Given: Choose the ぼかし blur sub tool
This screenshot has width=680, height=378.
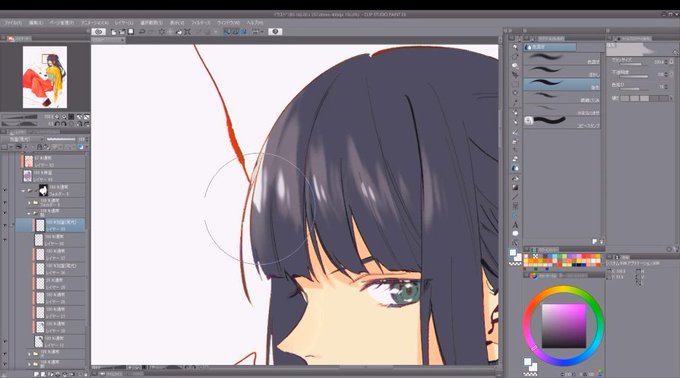Looking at the screenshot, I should pos(562,72).
